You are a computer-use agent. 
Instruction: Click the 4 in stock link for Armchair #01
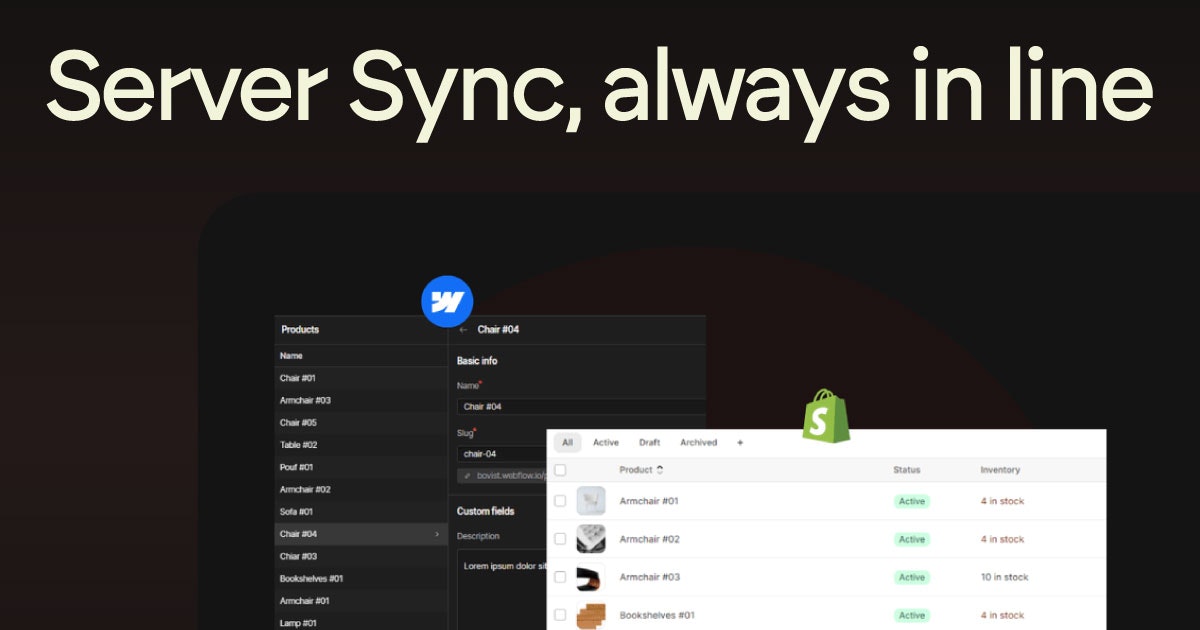[1001, 501]
